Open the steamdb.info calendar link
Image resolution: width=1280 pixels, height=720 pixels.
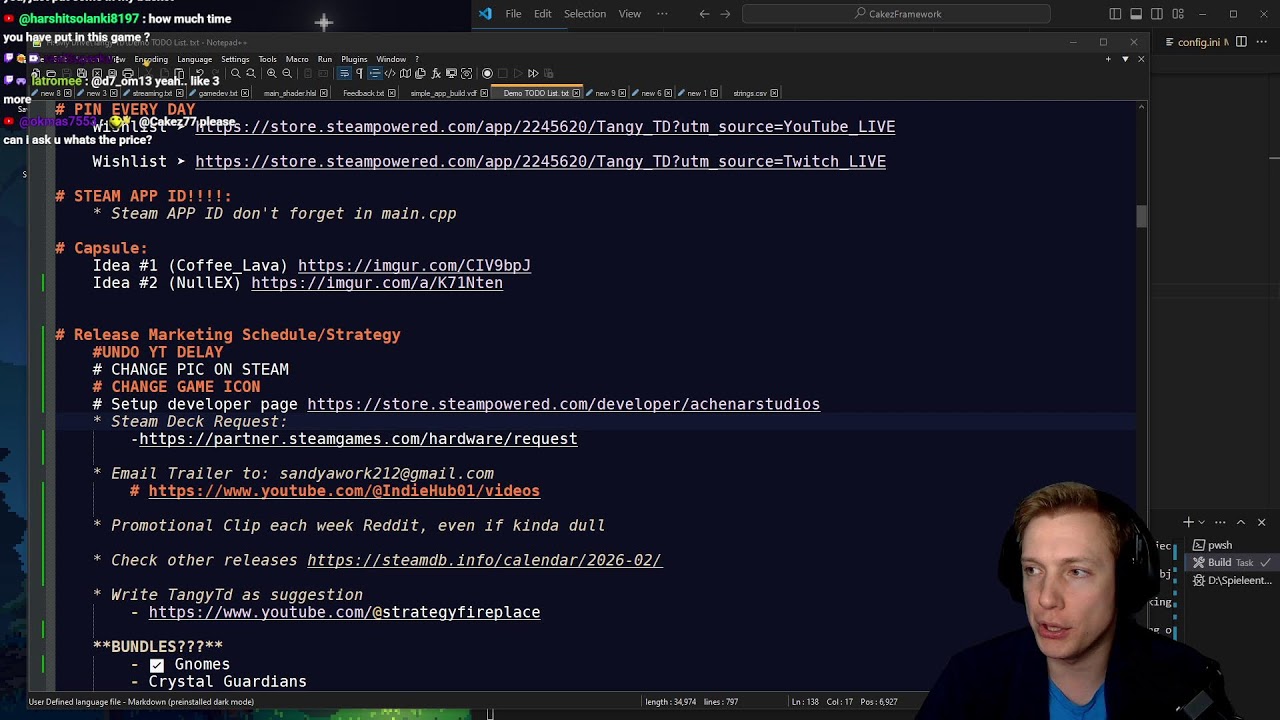click(484, 560)
